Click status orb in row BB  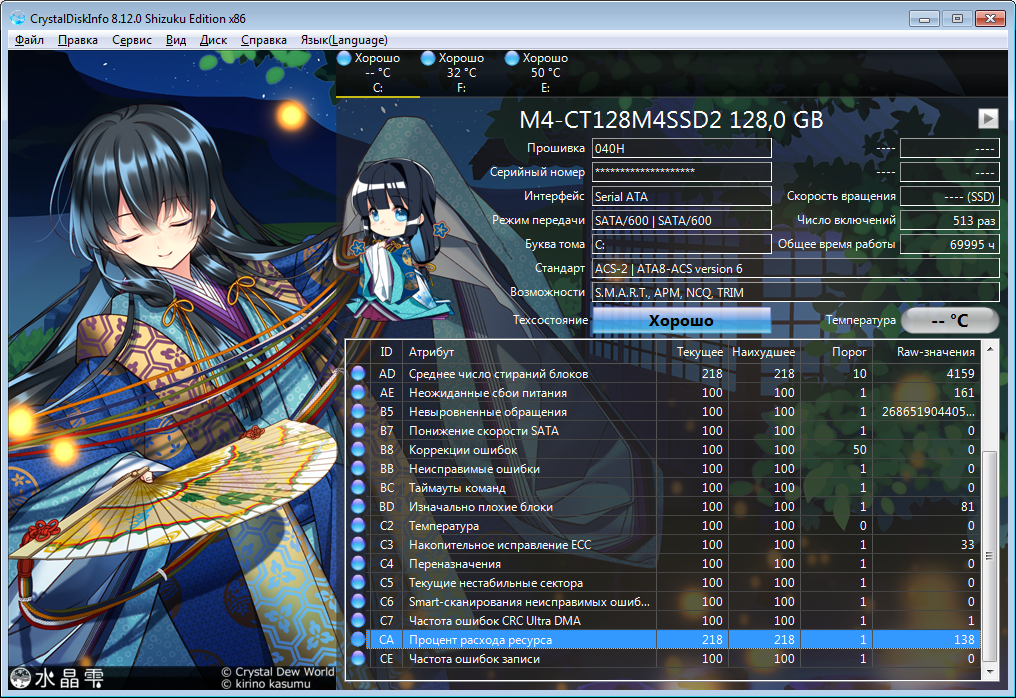click(358, 469)
